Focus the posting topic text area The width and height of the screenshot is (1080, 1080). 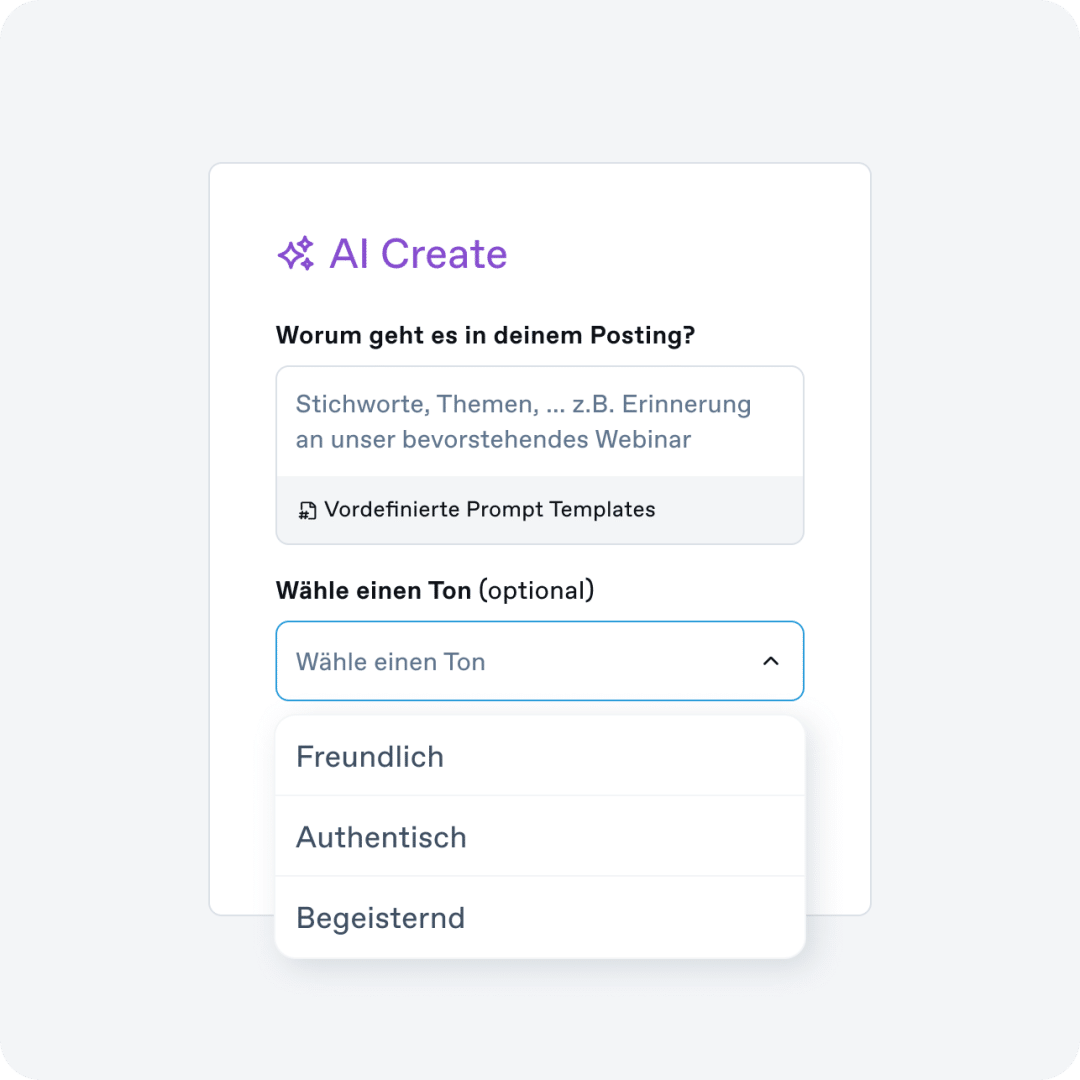tap(540, 422)
